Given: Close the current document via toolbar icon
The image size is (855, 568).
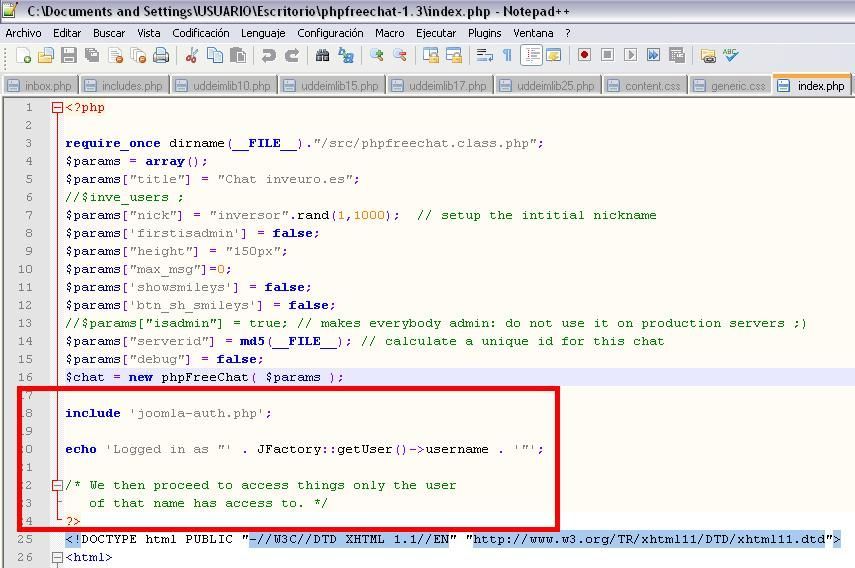Looking at the screenshot, I should (116, 55).
